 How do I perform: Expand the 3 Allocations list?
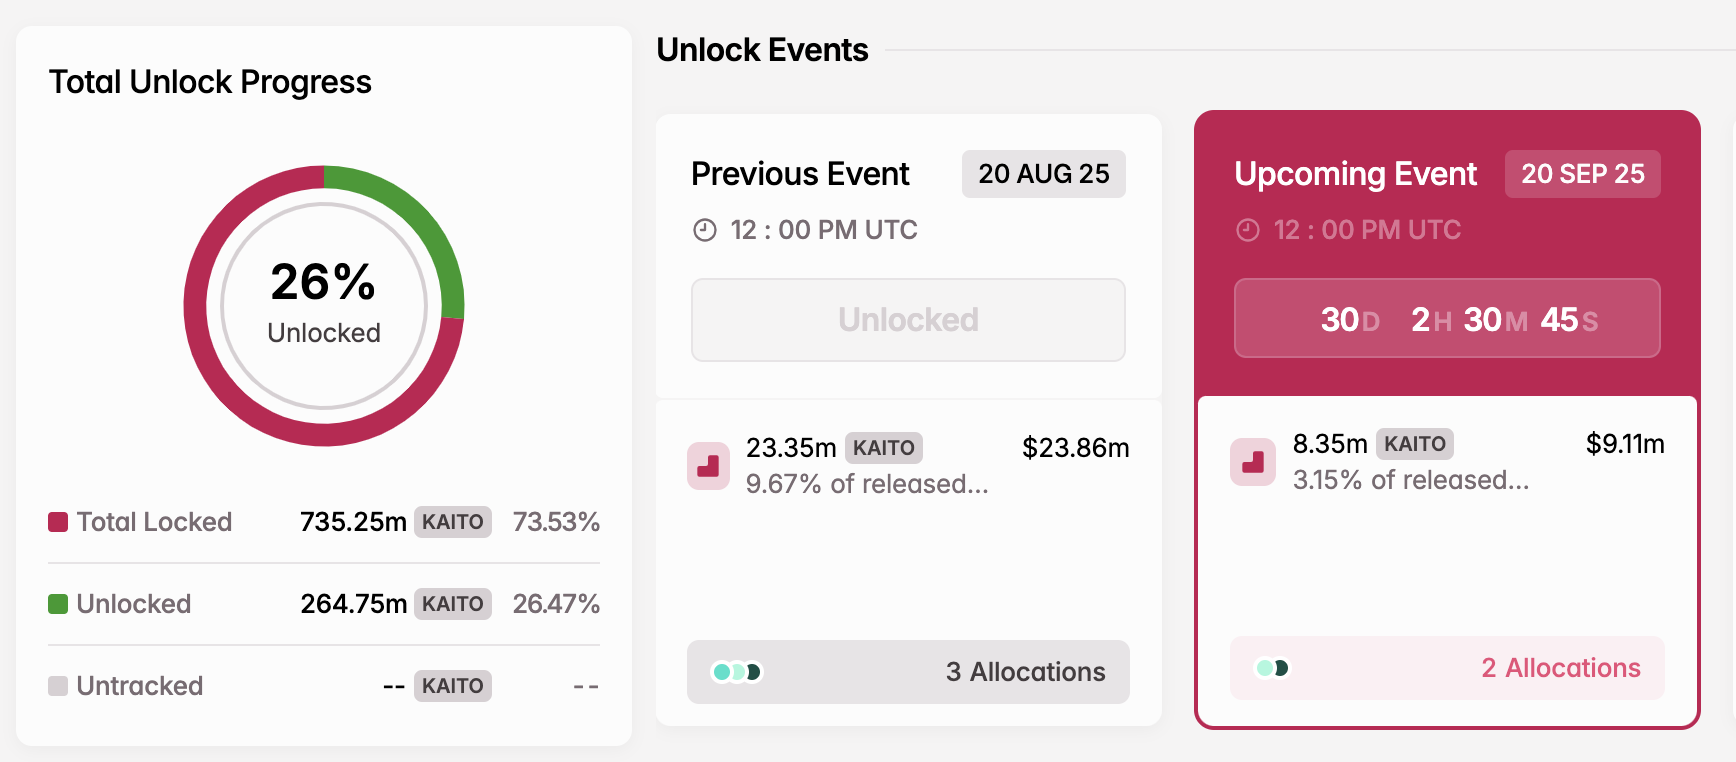(1025, 672)
